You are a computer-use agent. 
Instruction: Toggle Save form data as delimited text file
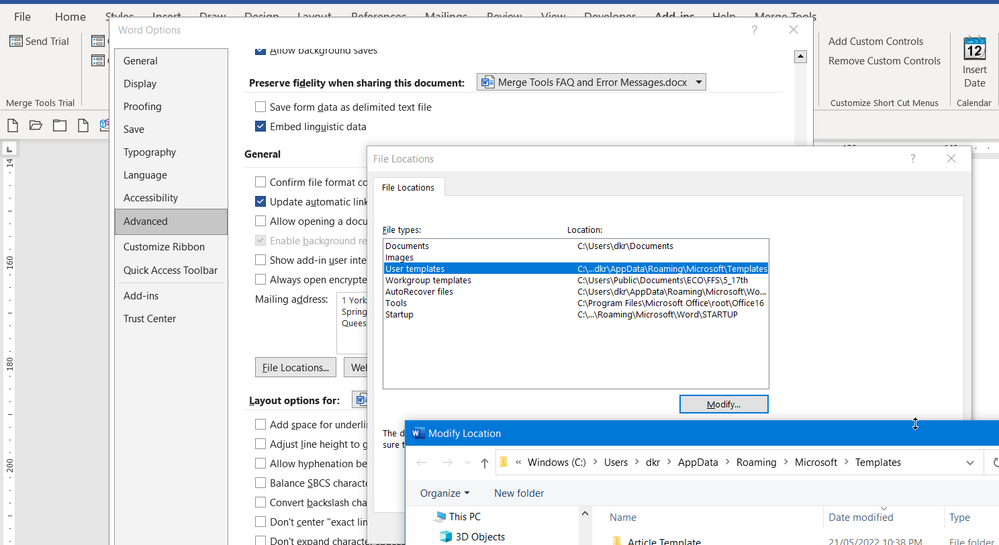tap(260, 107)
